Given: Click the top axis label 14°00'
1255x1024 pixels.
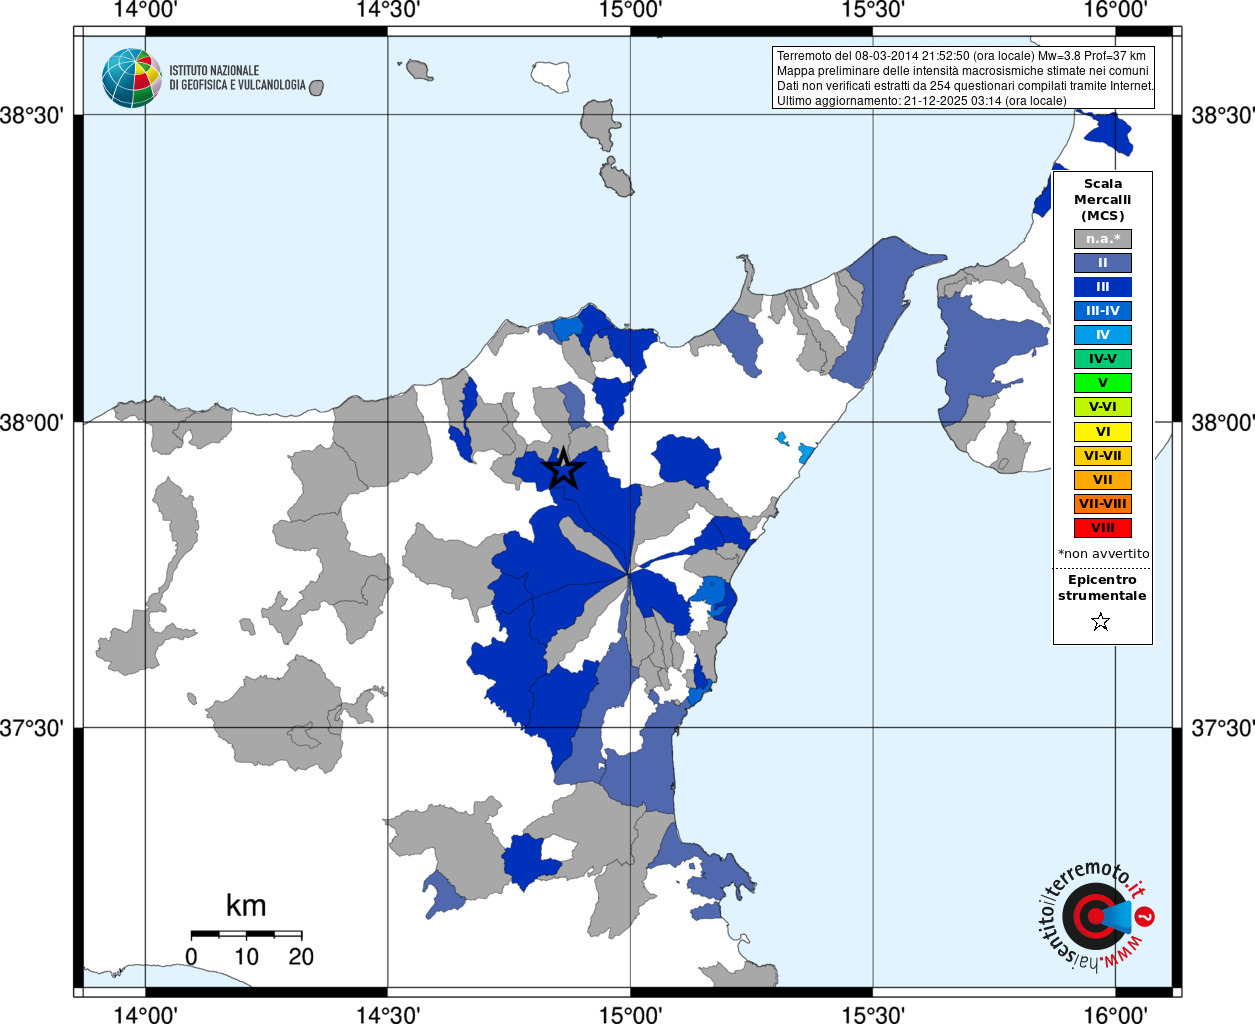Looking at the screenshot, I should [146, 11].
